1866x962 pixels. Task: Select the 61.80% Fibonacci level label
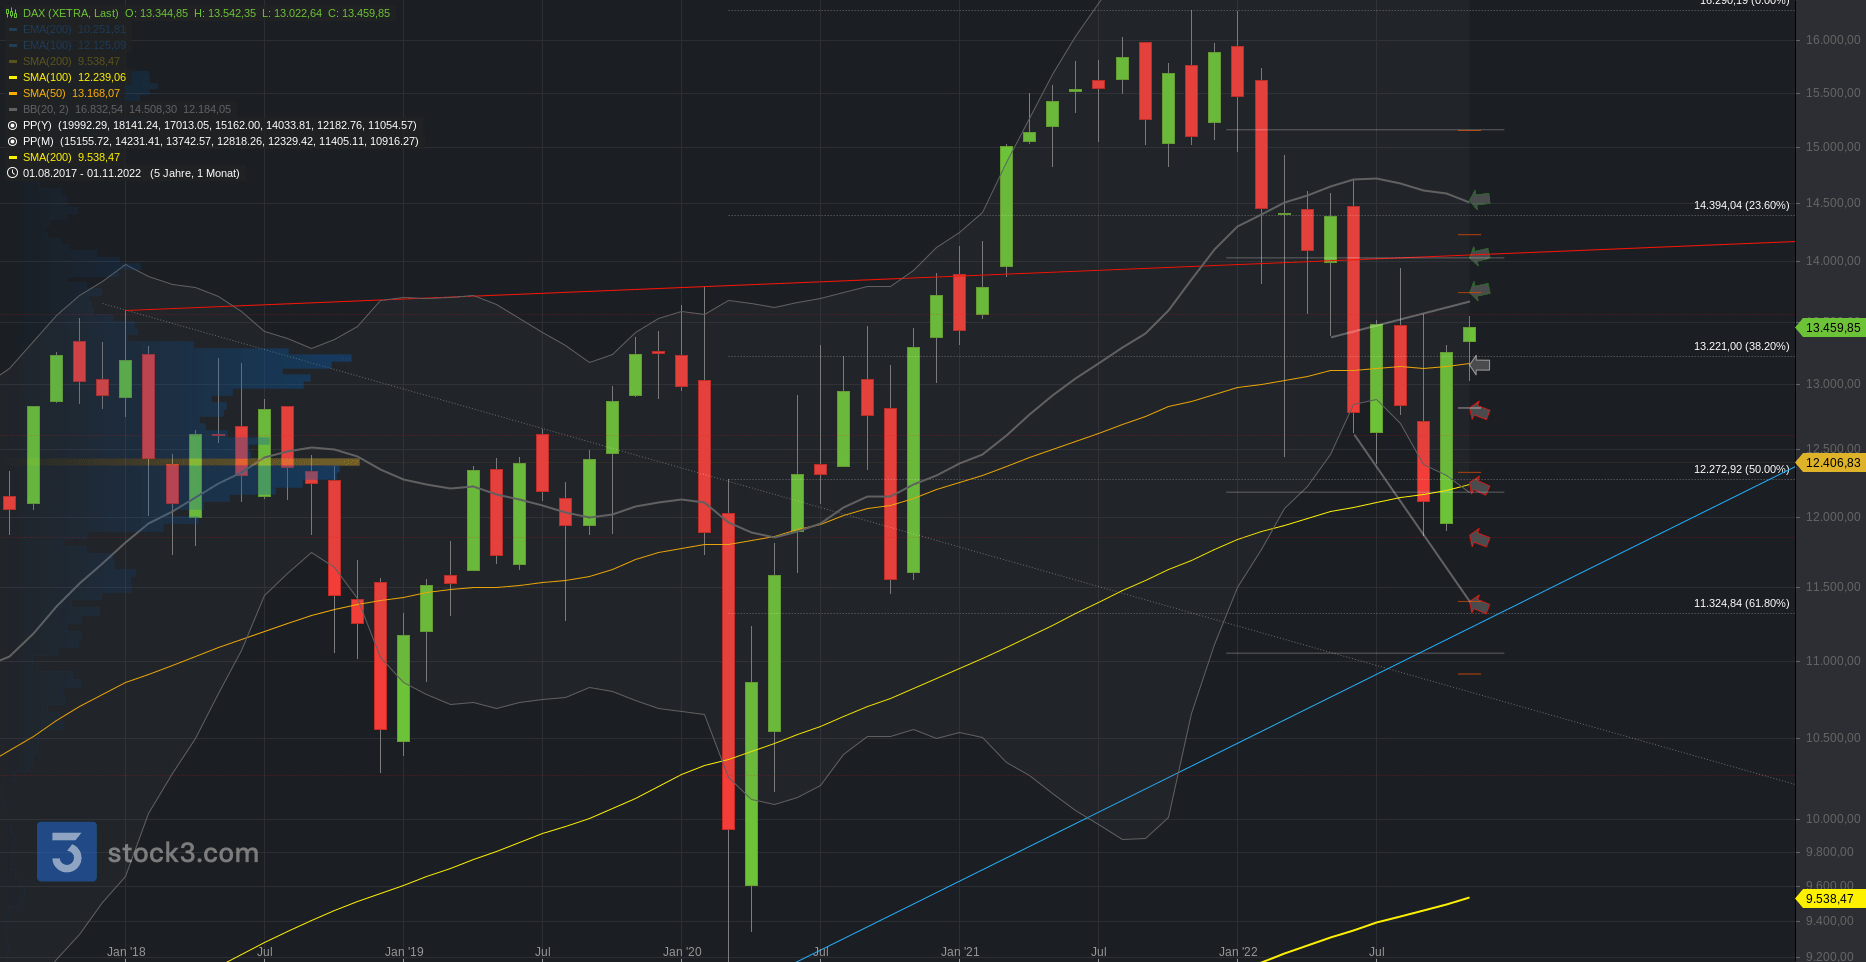pos(1741,603)
